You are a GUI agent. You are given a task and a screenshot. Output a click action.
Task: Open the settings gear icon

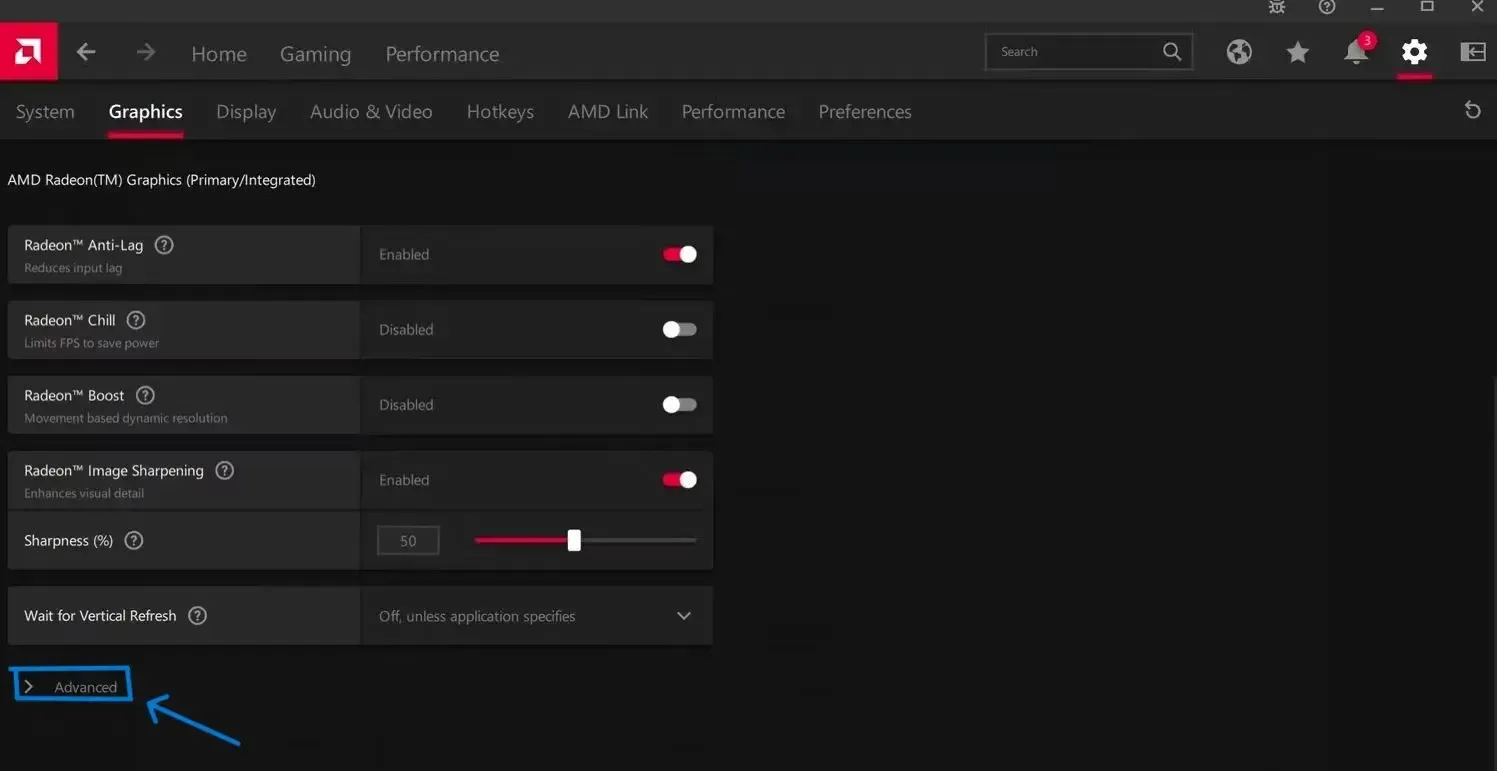(1414, 52)
